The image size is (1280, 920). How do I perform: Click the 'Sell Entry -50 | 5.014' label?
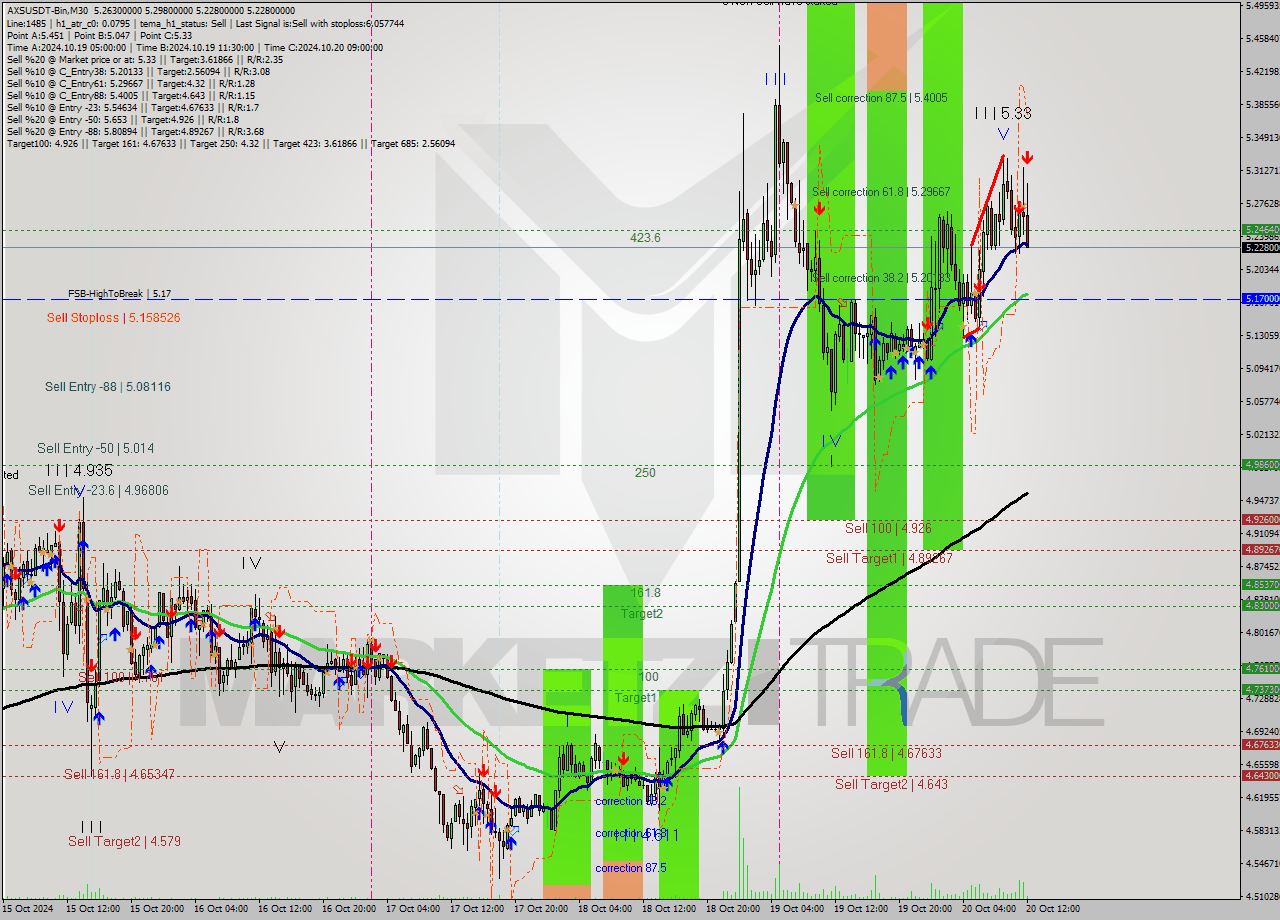pos(95,448)
